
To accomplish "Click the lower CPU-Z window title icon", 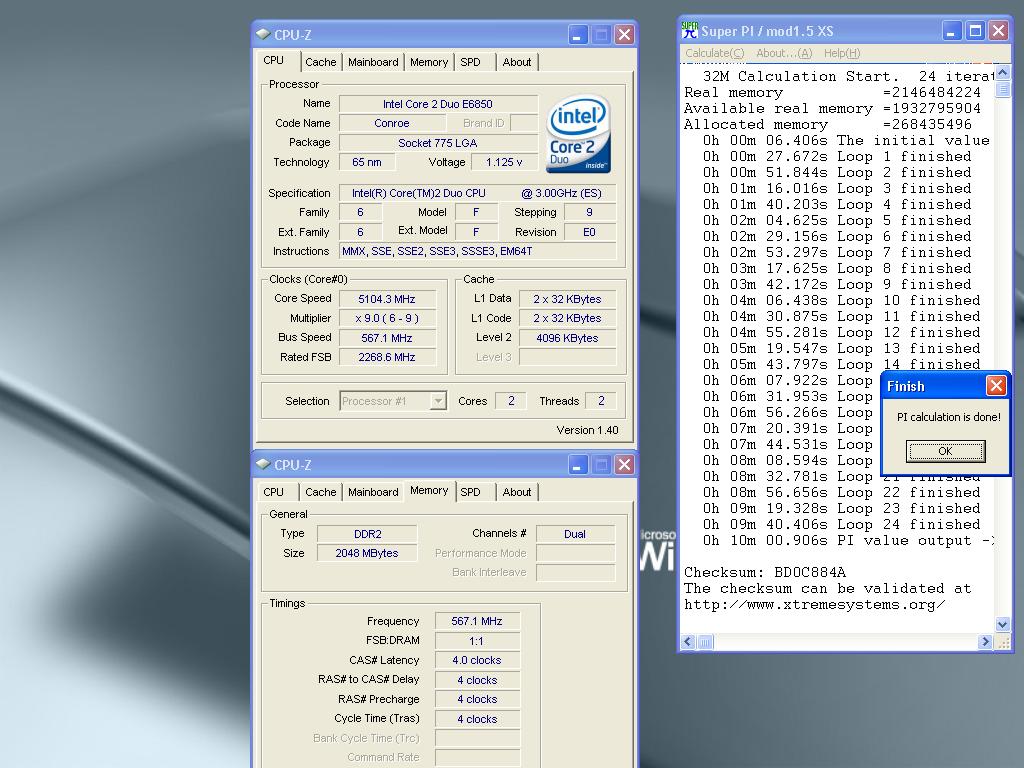I will (x=263, y=464).
